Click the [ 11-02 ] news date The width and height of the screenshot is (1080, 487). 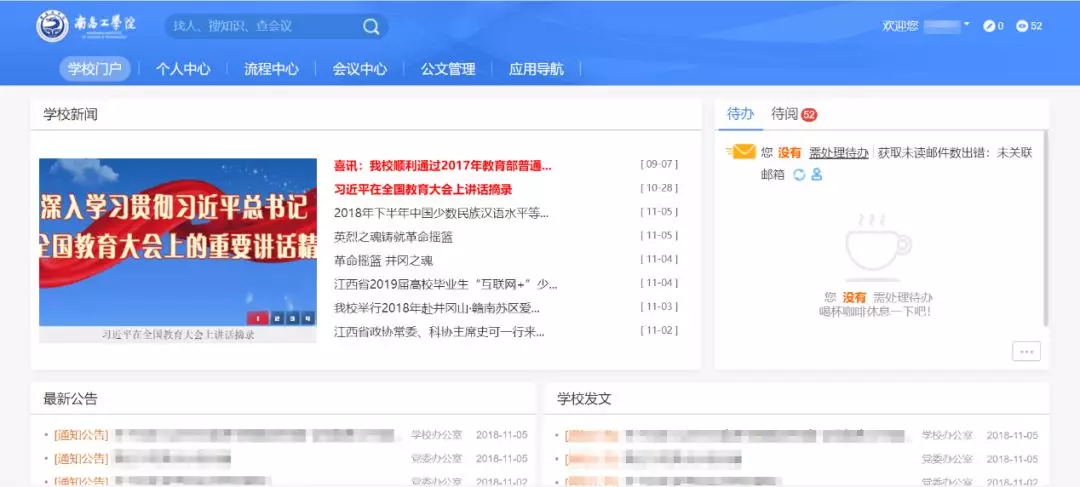659,331
